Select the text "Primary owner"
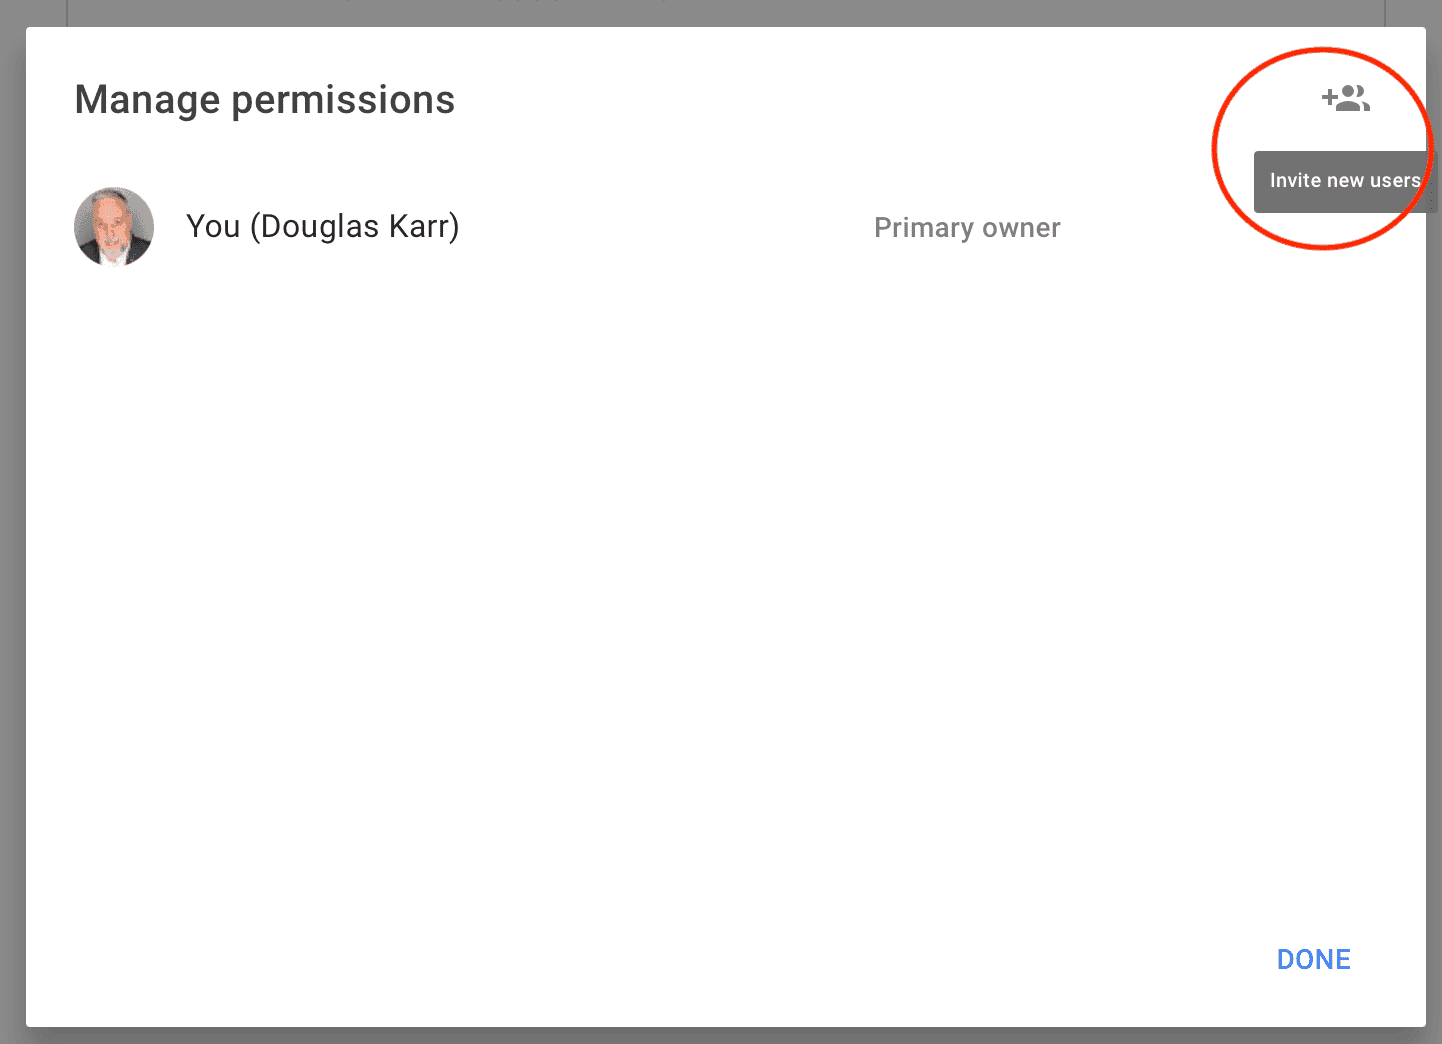The height and width of the screenshot is (1044, 1442). (x=967, y=228)
